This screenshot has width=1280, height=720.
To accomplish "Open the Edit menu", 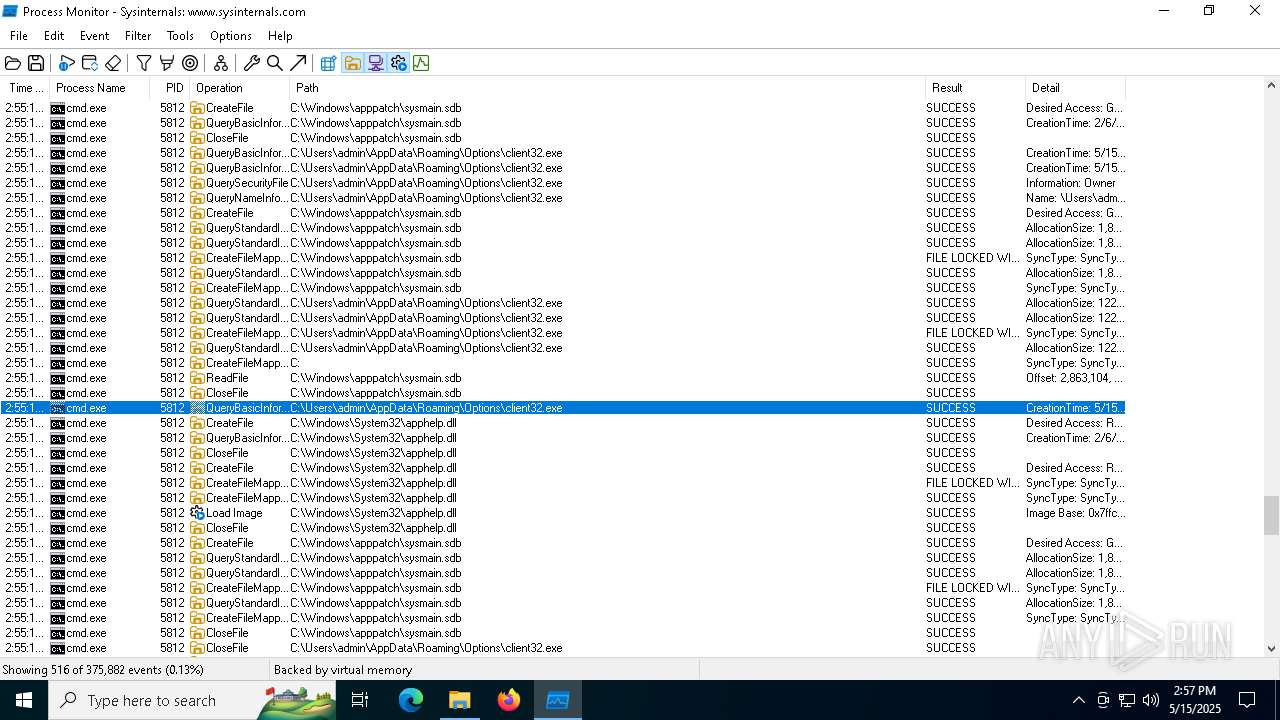I will (54, 36).
